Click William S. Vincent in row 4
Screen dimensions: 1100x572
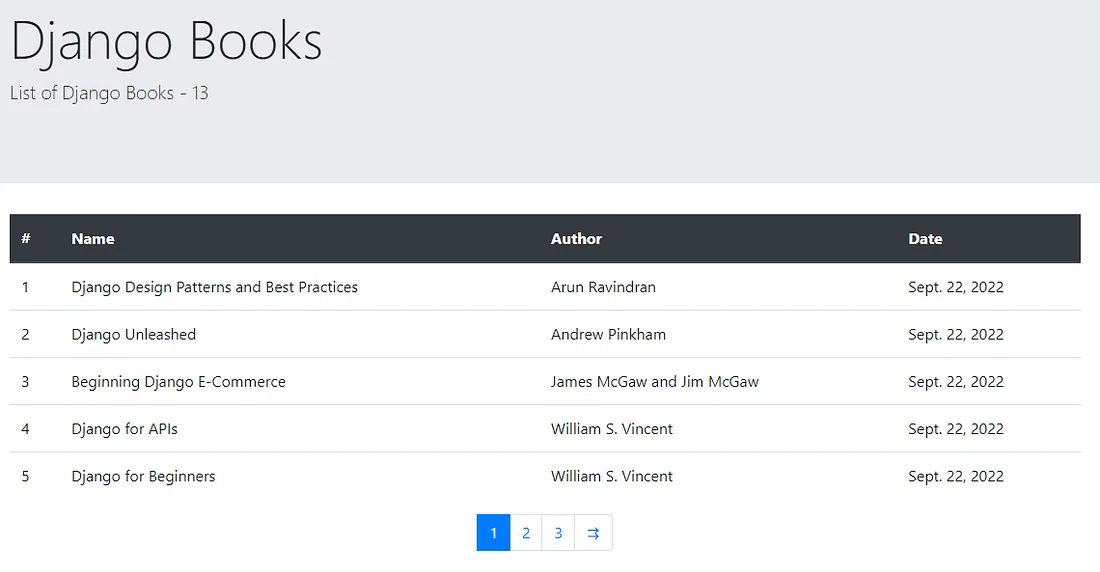[612, 429]
